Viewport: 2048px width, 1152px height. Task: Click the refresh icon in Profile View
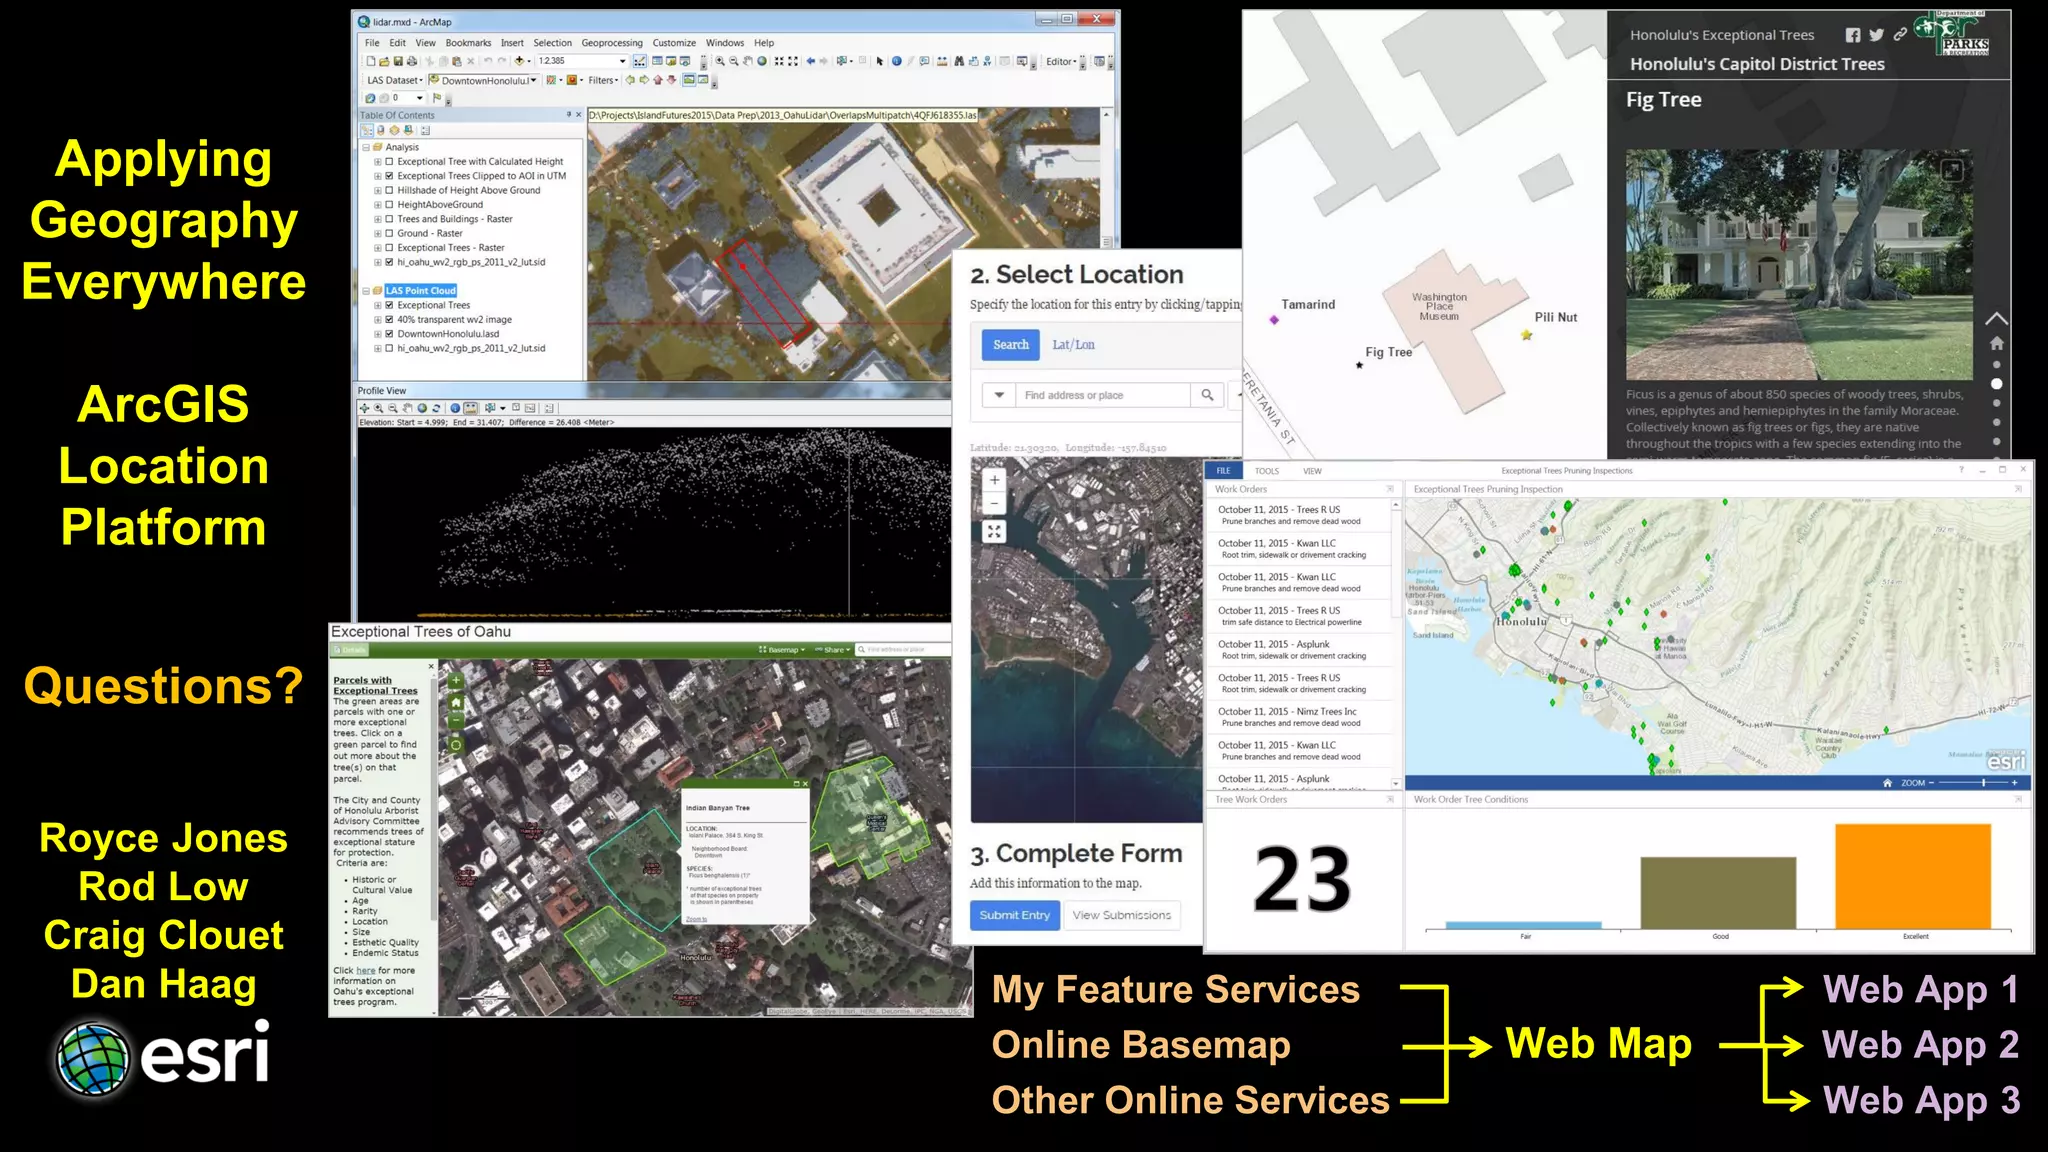point(436,408)
